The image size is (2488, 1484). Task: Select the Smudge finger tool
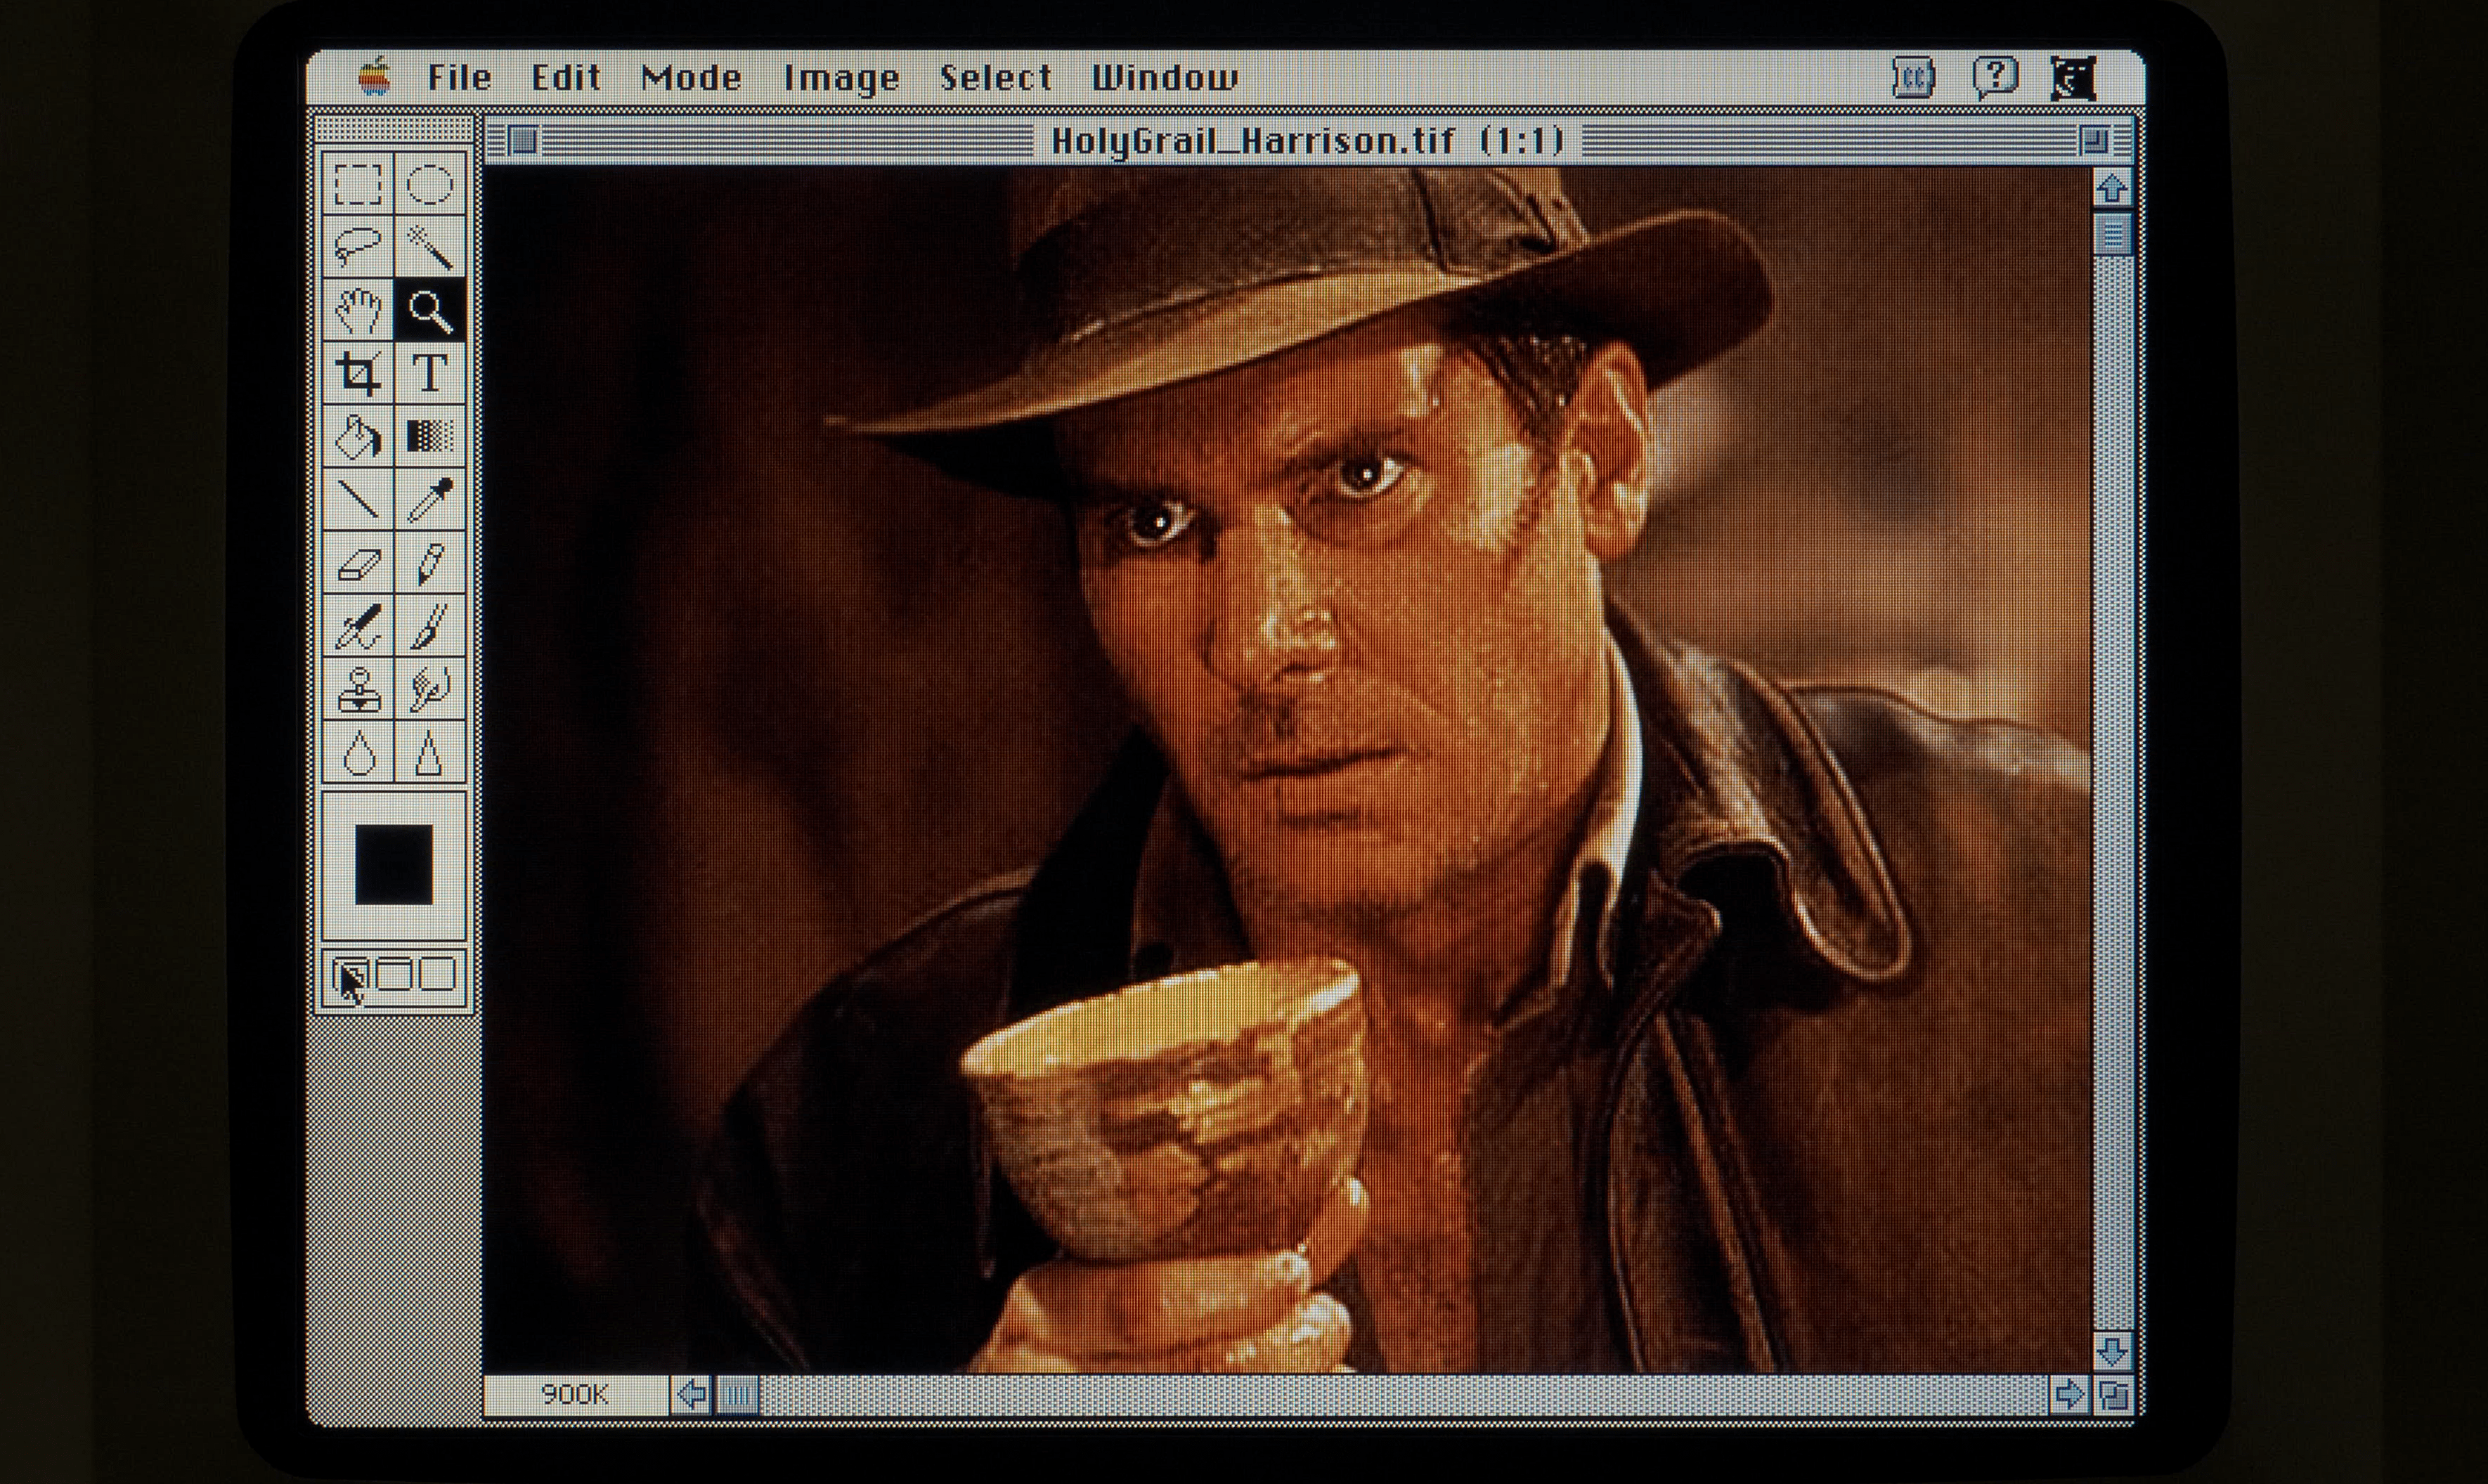[430, 688]
